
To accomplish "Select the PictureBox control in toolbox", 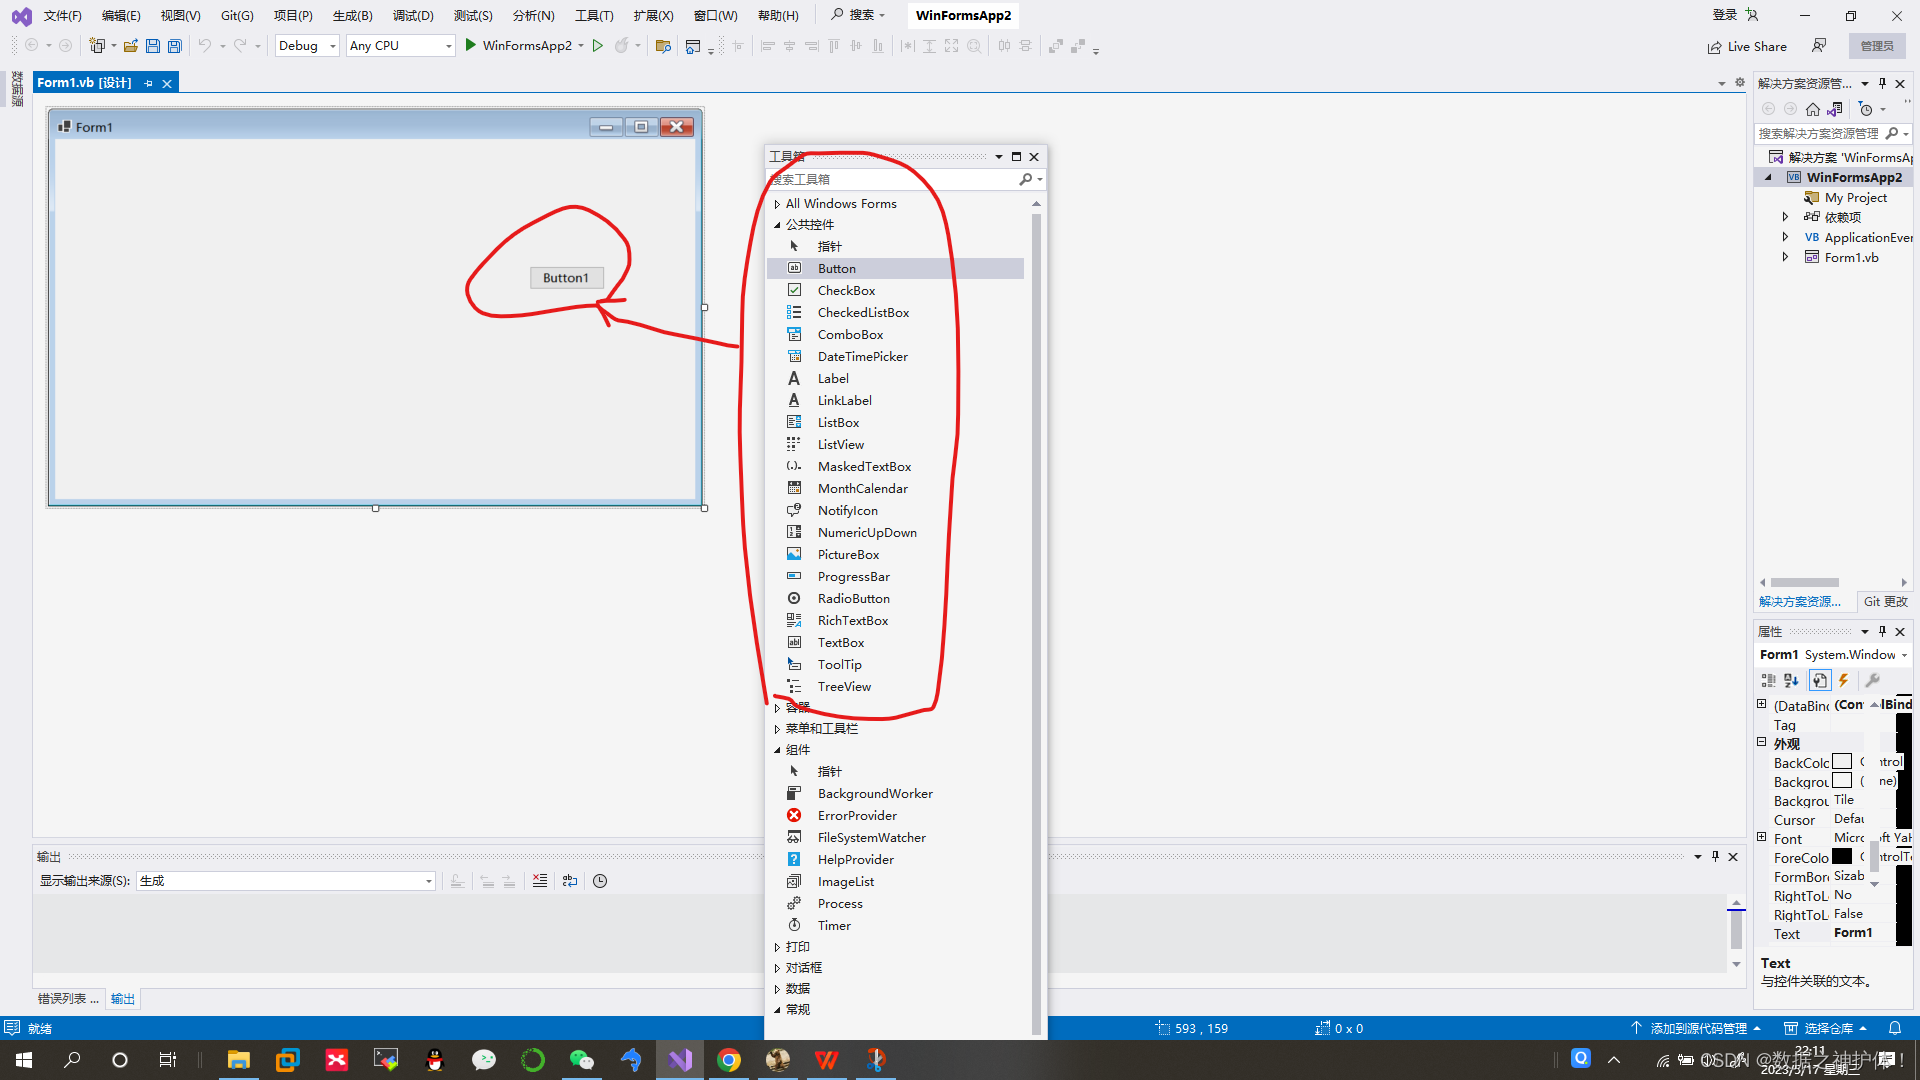I will (x=848, y=554).
